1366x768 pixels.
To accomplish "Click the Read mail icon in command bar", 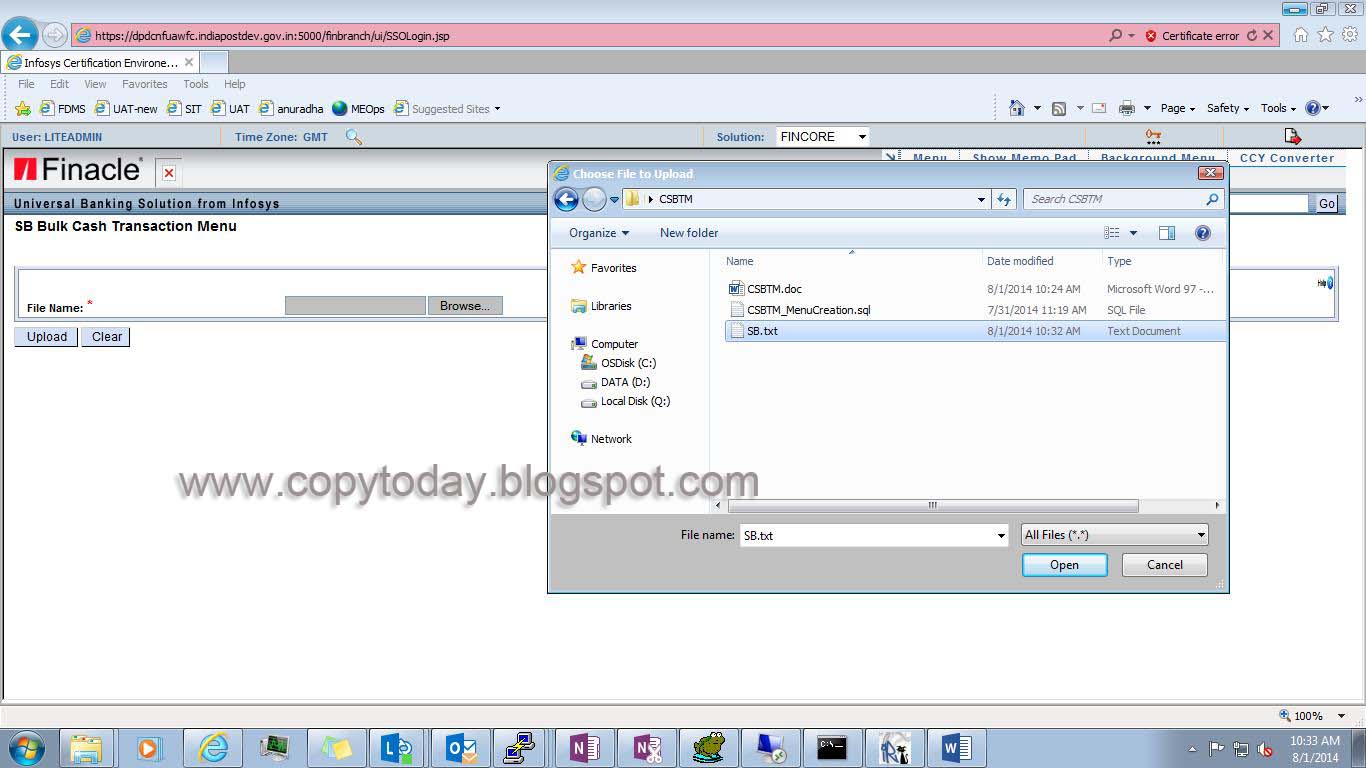I will click(1099, 108).
